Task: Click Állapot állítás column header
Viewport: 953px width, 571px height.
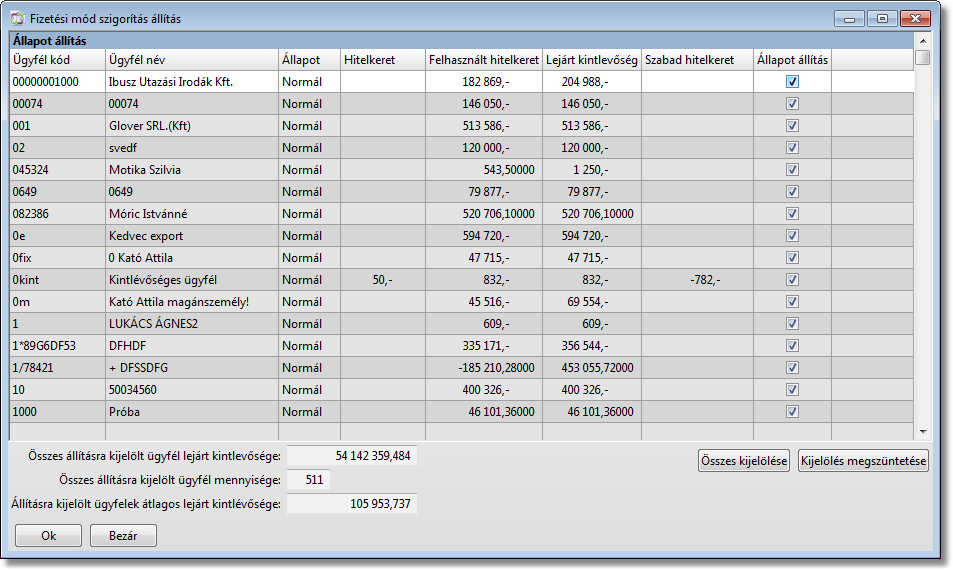Action: click(793, 60)
